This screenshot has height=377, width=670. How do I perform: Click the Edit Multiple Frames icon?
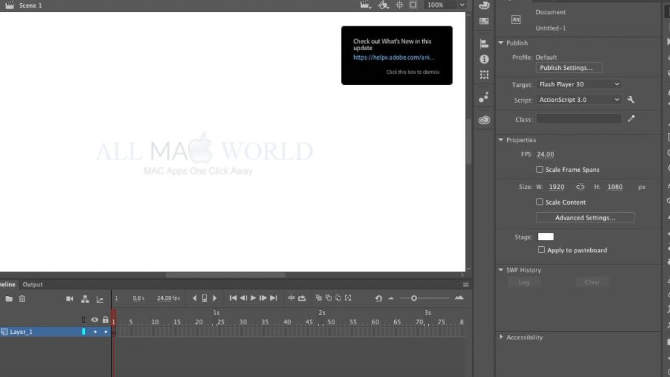[338, 298]
